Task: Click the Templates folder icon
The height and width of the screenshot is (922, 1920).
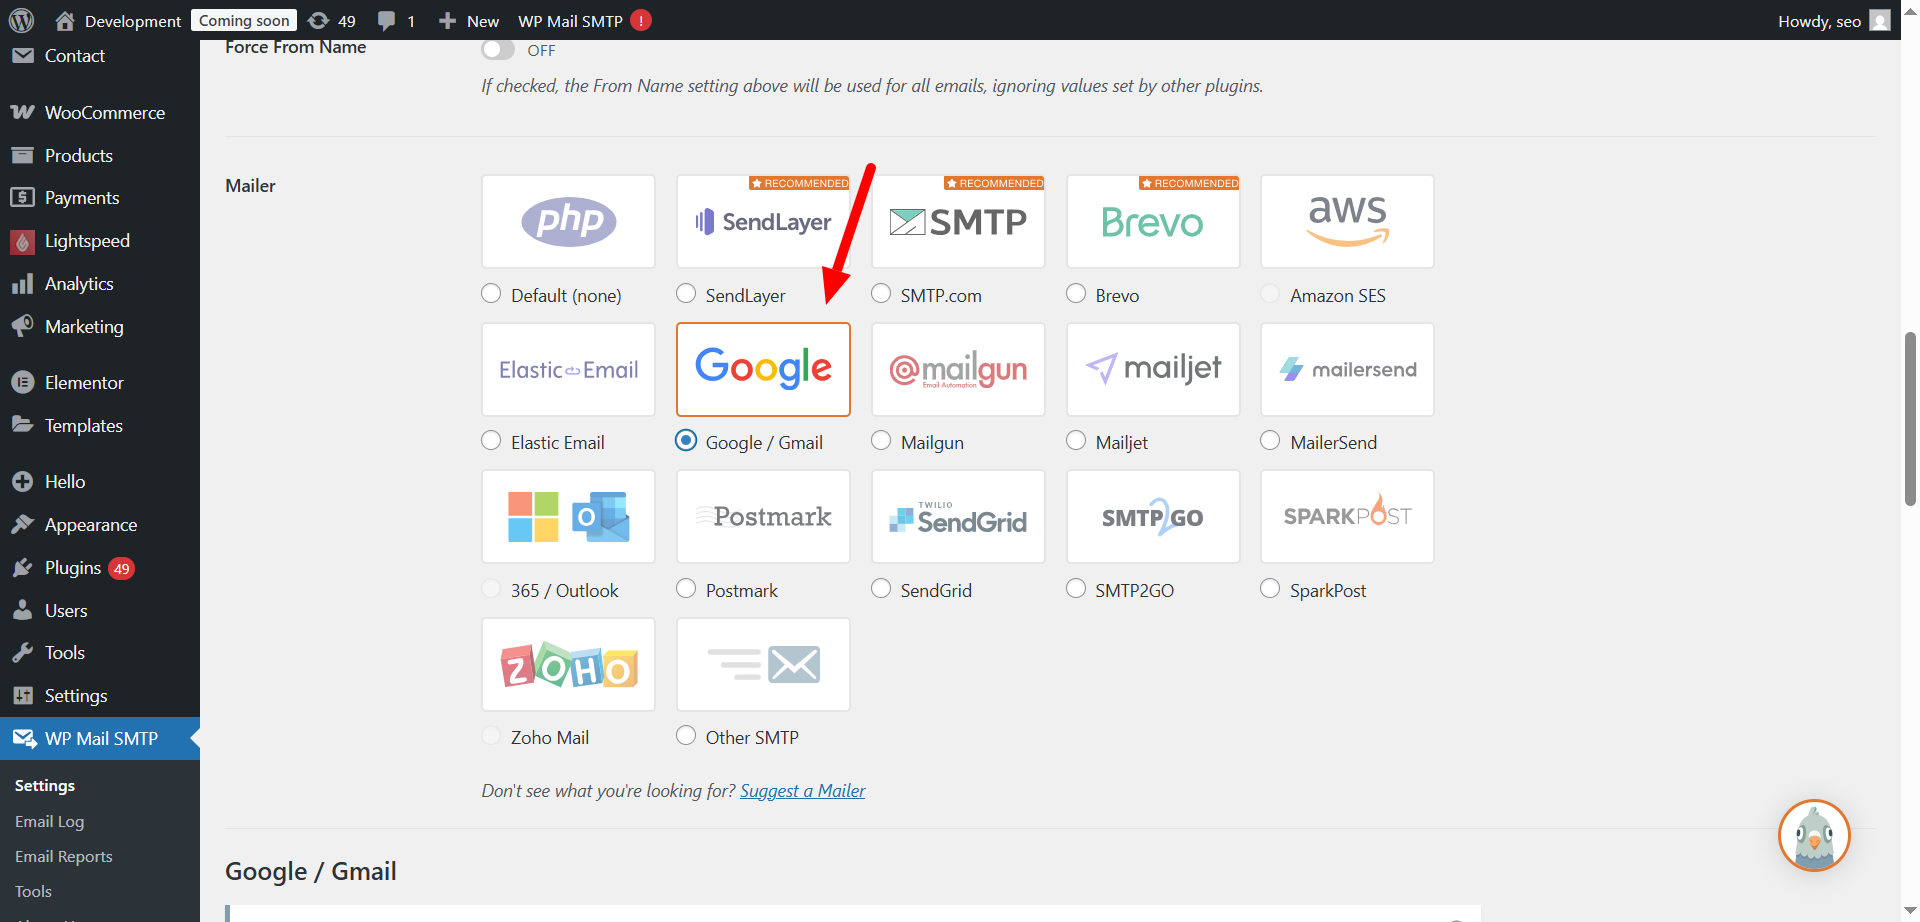Action: (22, 425)
